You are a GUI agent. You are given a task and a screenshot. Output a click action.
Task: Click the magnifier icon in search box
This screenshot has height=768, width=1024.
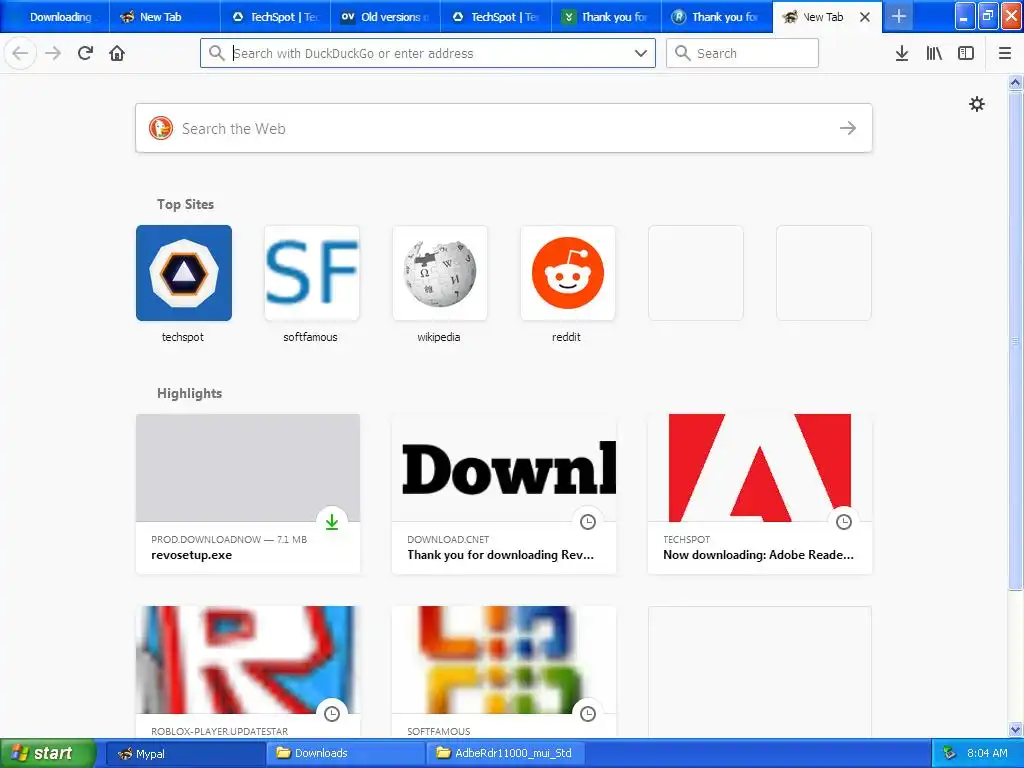point(682,53)
